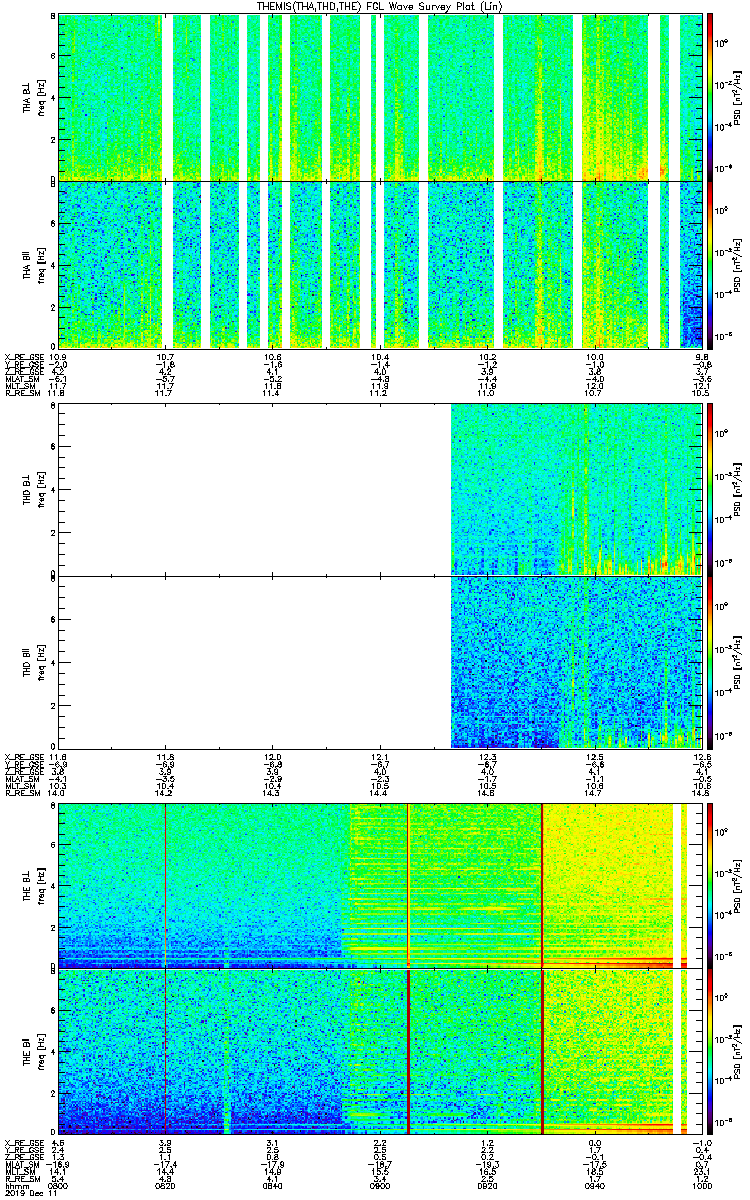Click the dark vertical line in THE B⊥ near 0930
This screenshot has height=1200, width=750.
[541, 886]
